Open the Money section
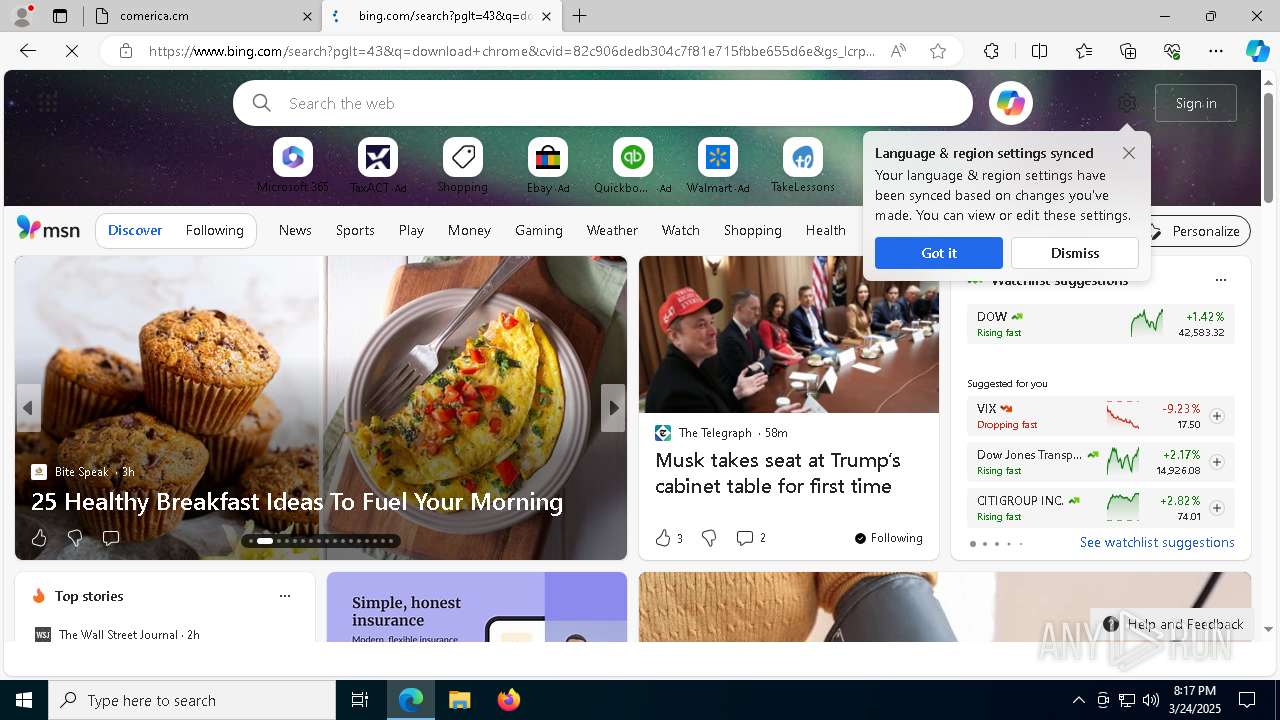 [469, 230]
